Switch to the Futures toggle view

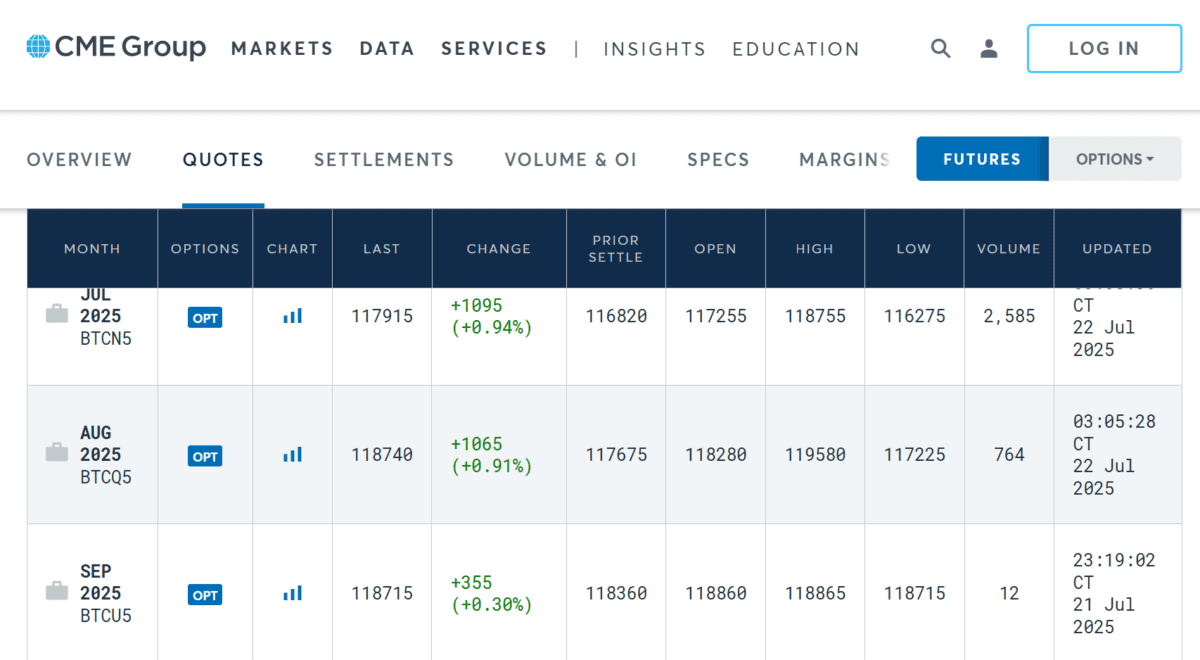(981, 159)
